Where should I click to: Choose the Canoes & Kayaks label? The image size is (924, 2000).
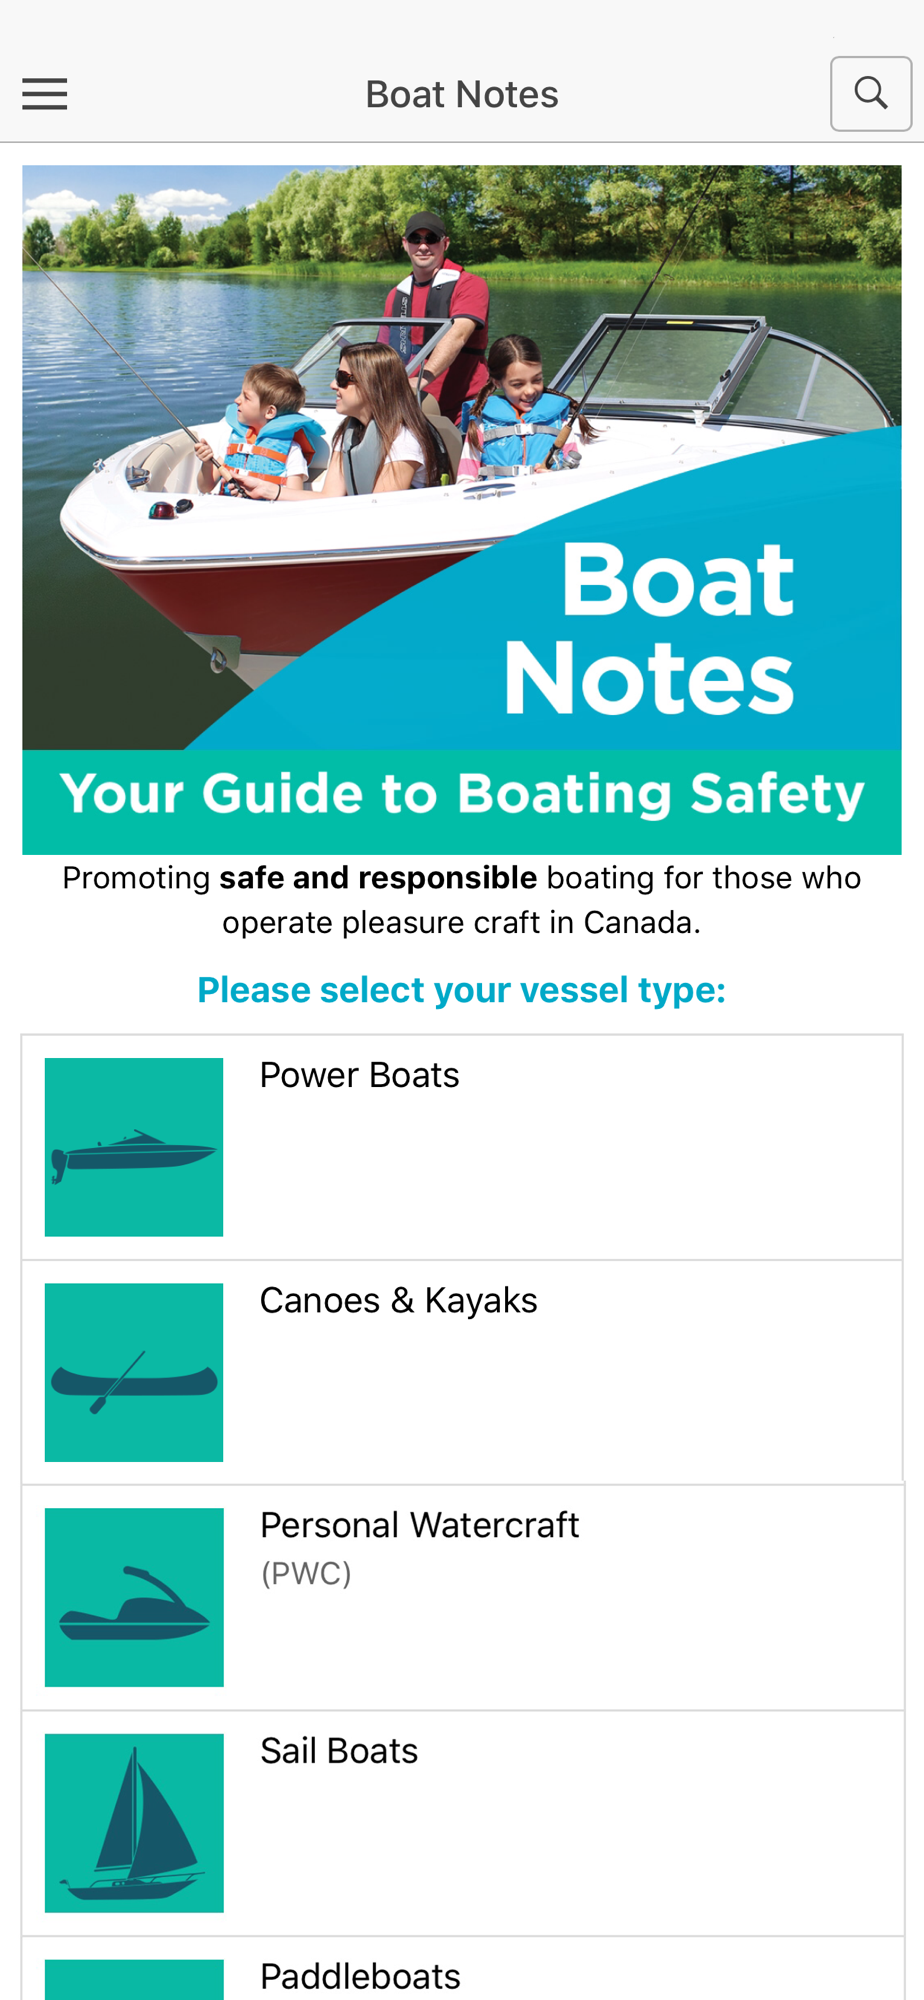pos(398,1300)
